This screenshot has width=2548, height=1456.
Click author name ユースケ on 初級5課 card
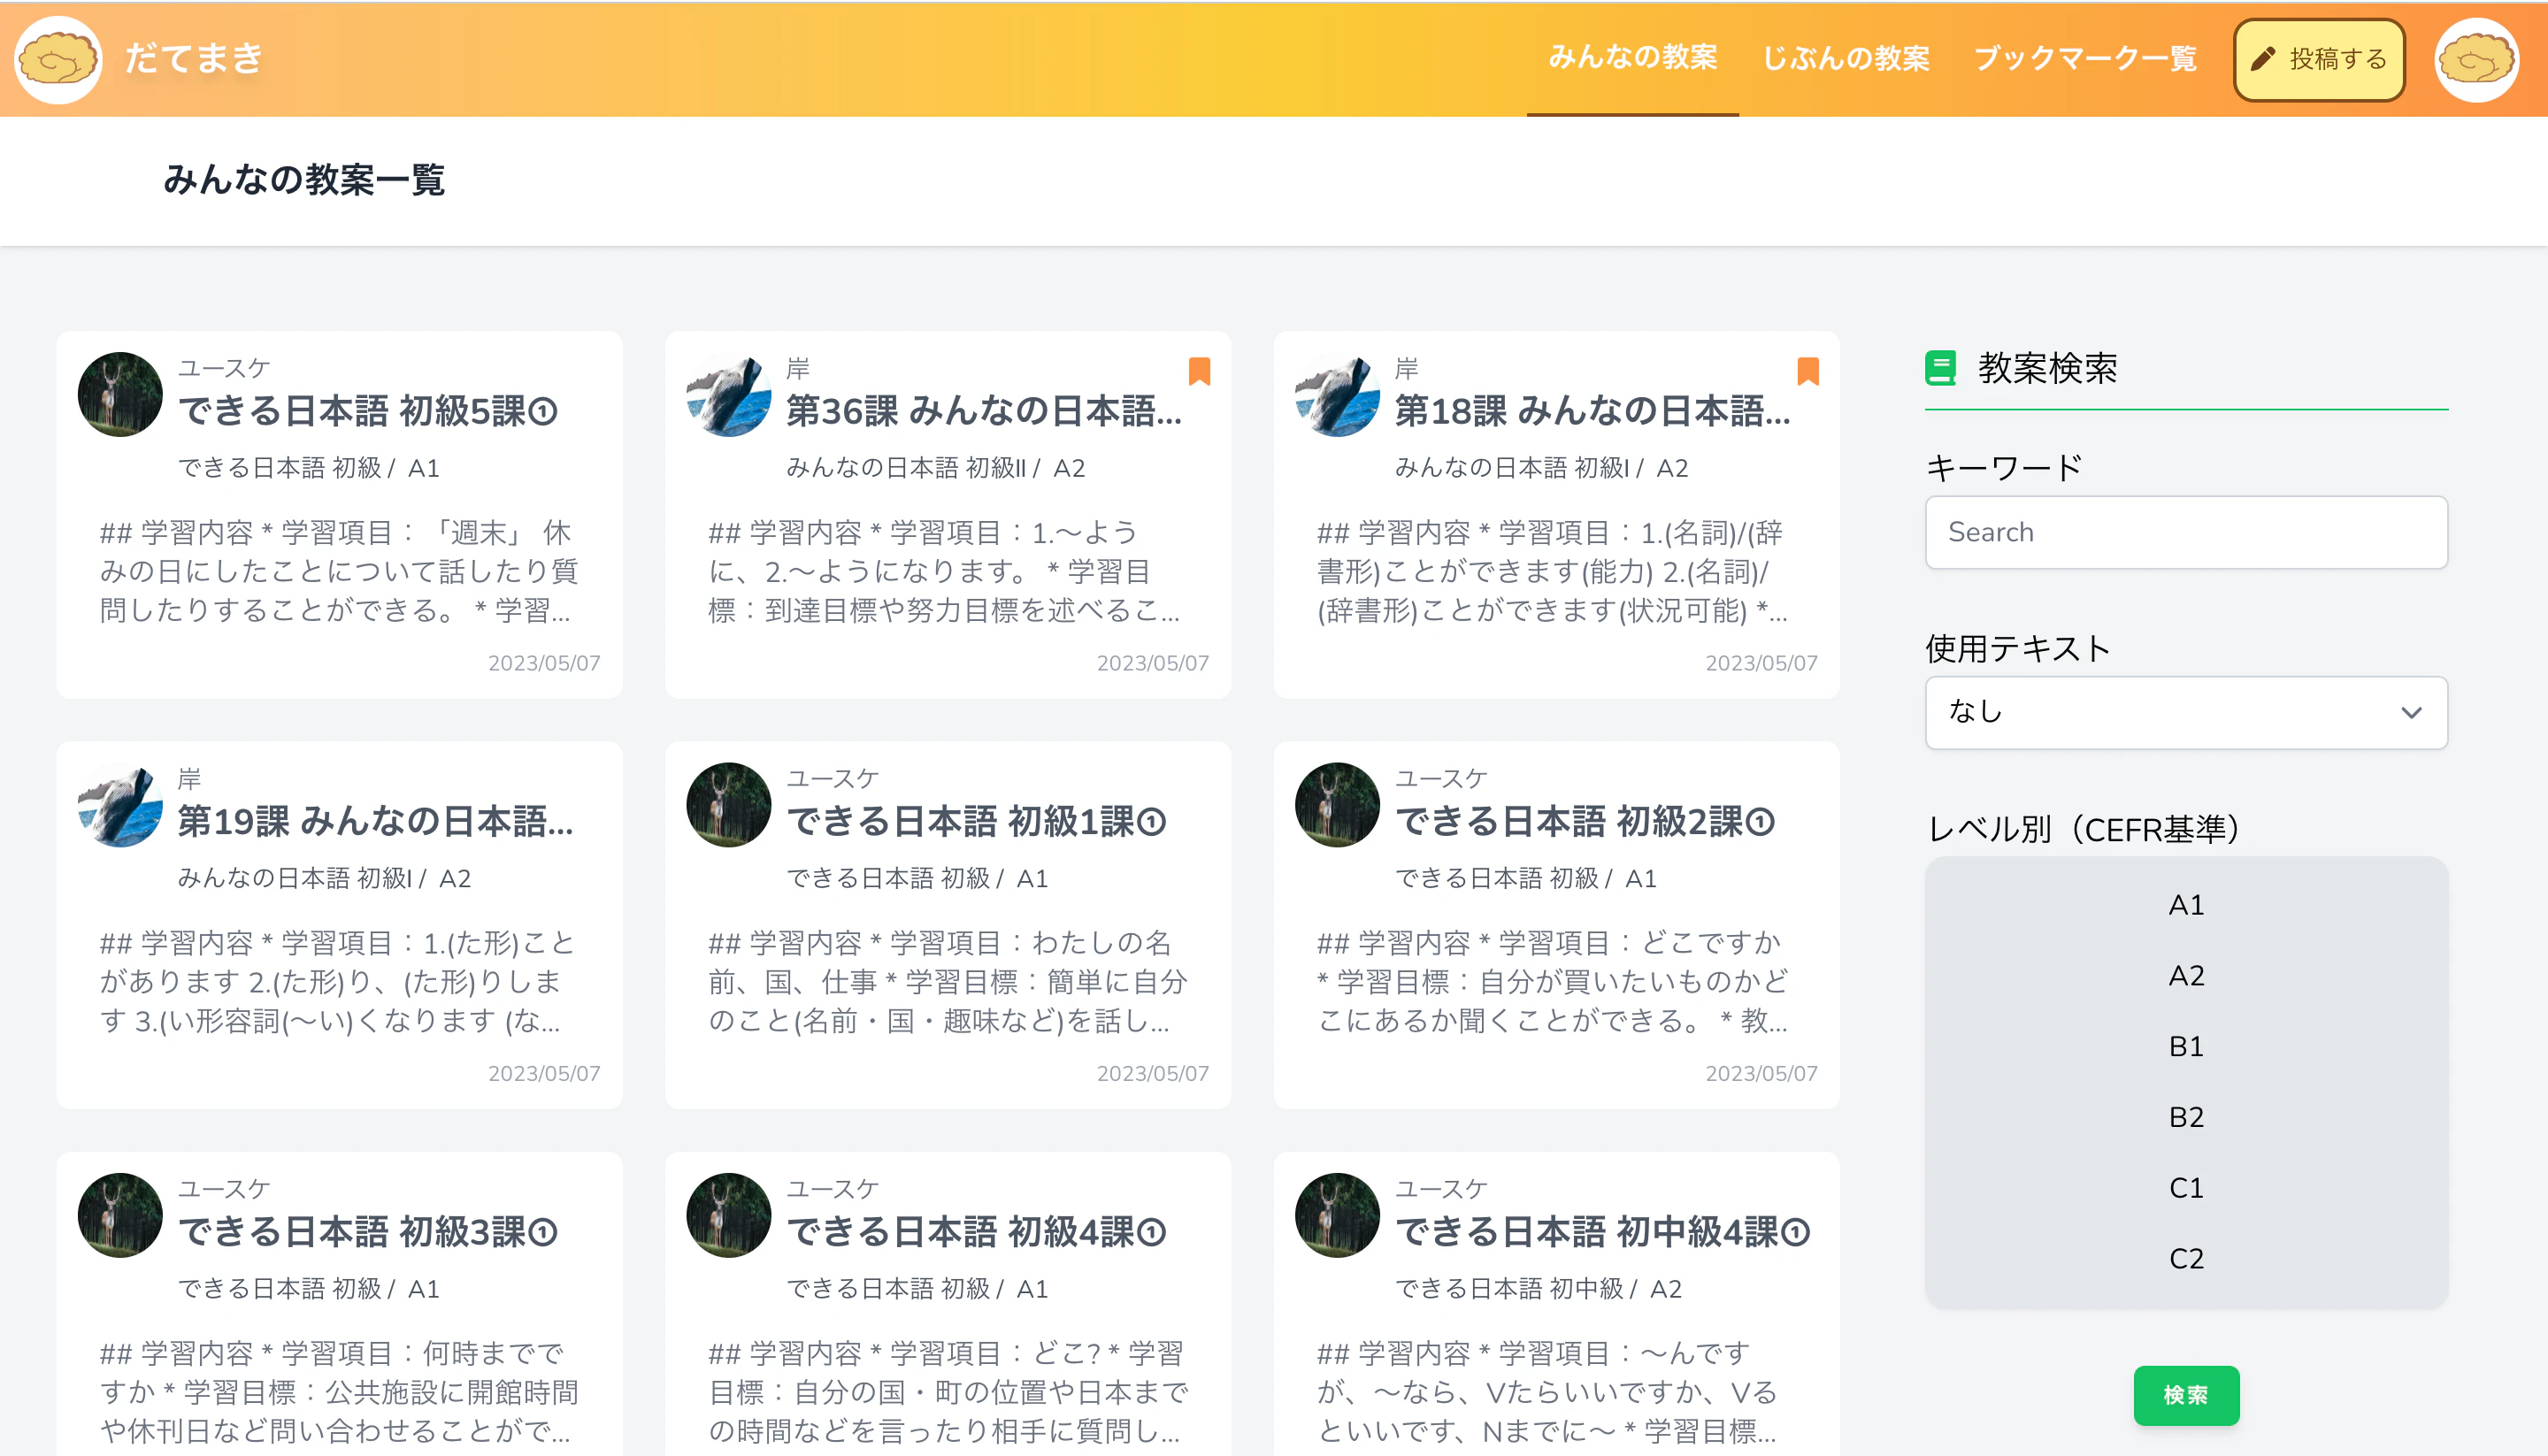pyautogui.click(x=224, y=368)
